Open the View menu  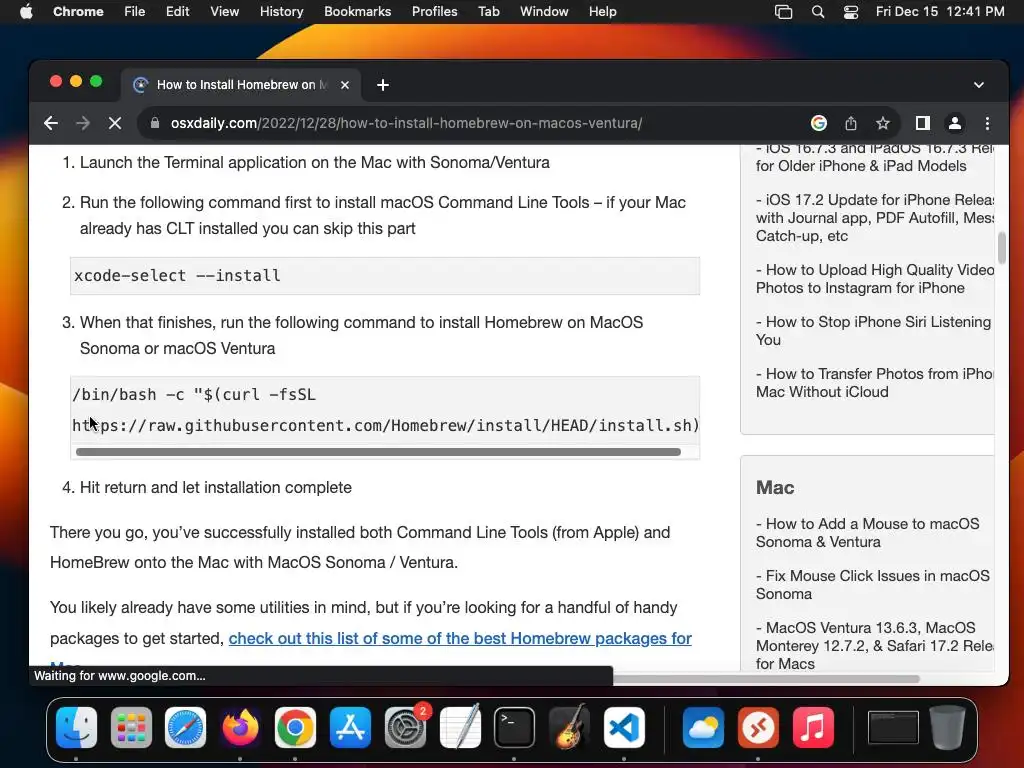click(x=224, y=12)
